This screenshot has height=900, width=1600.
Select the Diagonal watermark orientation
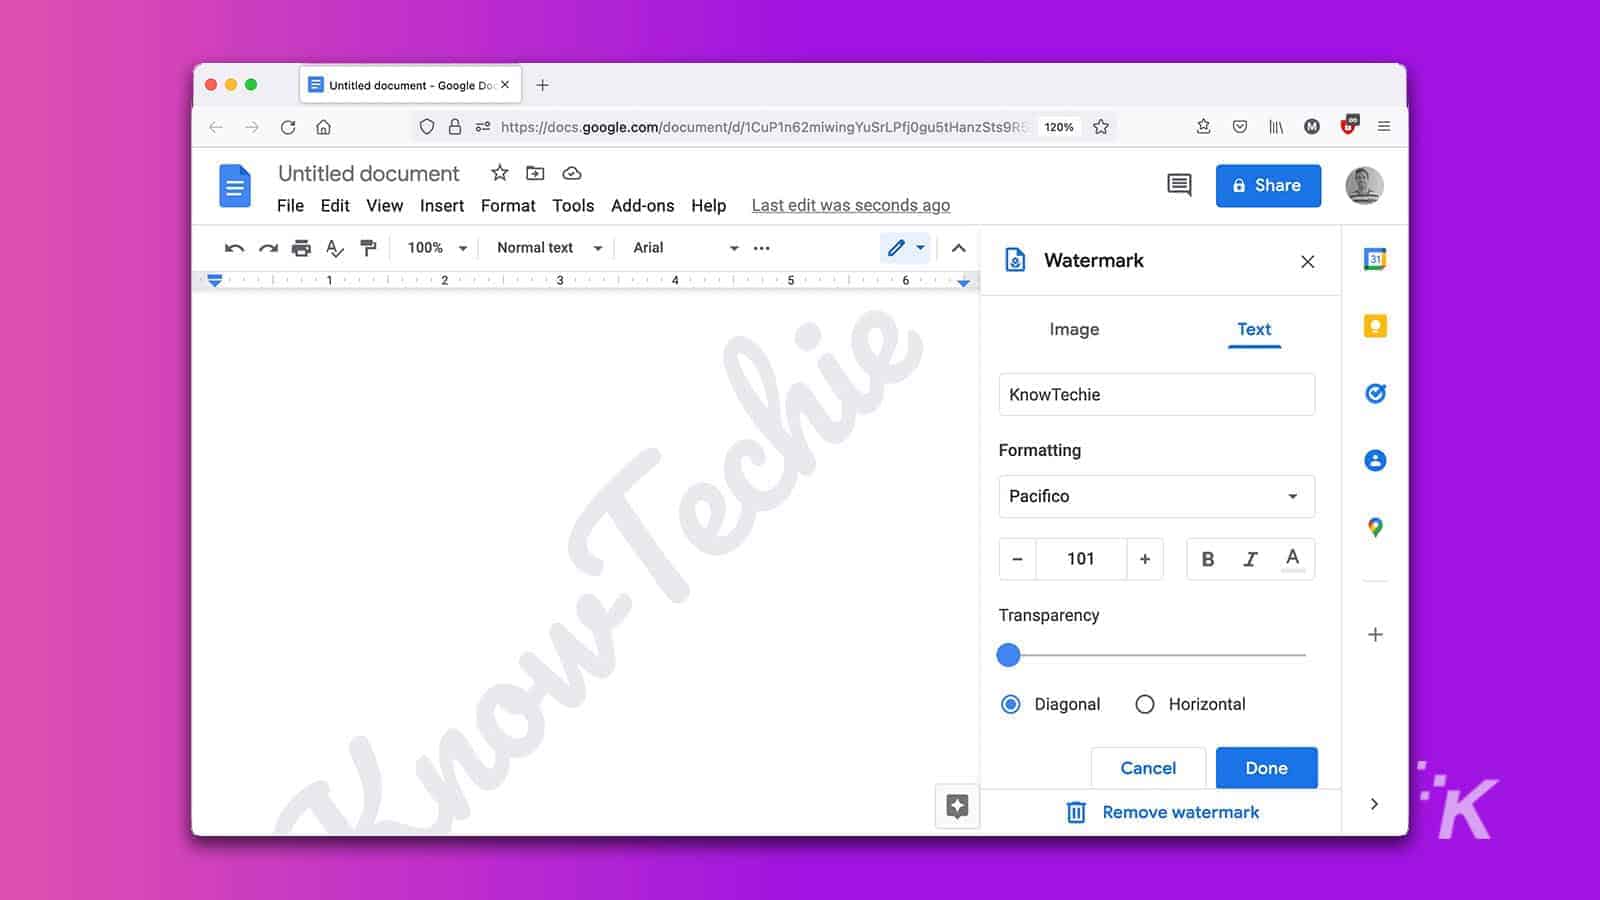(1010, 704)
